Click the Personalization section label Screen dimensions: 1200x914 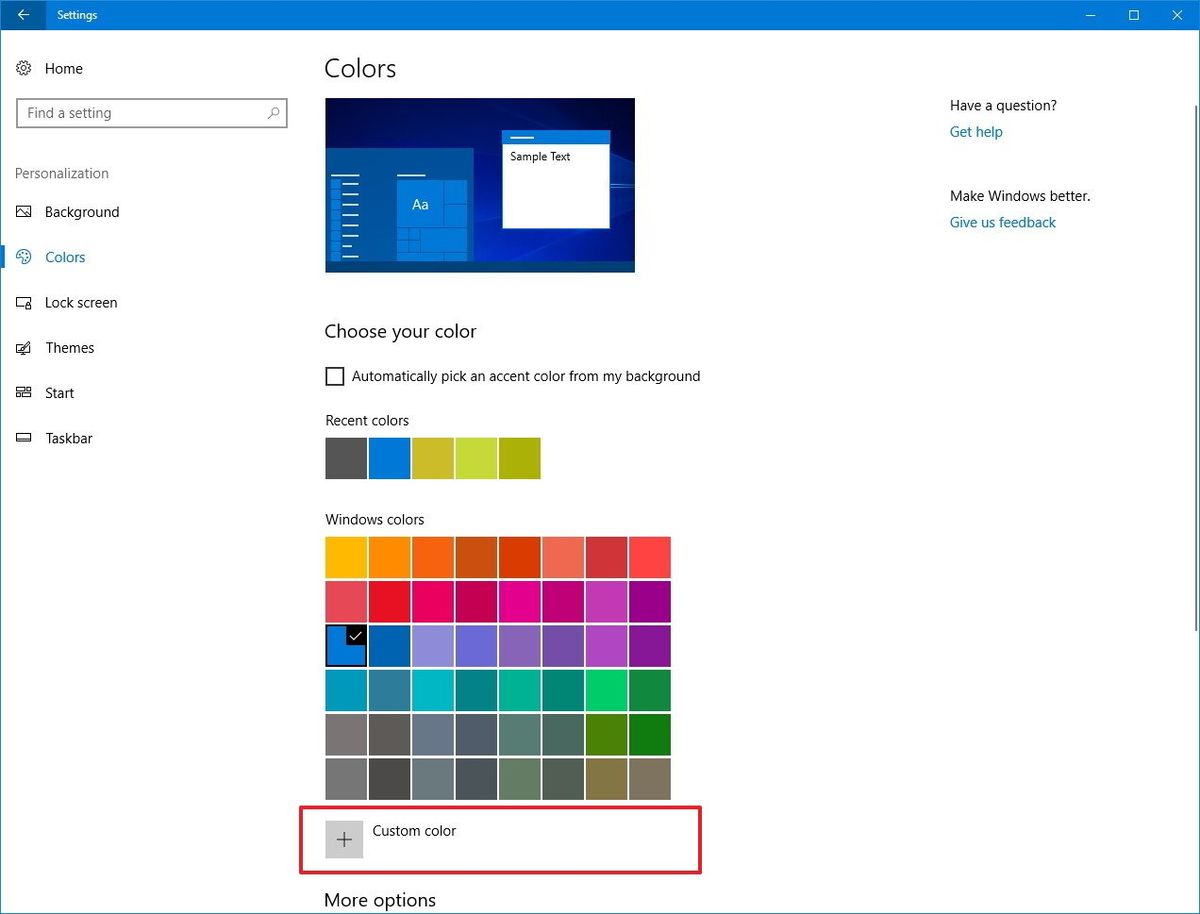62,174
